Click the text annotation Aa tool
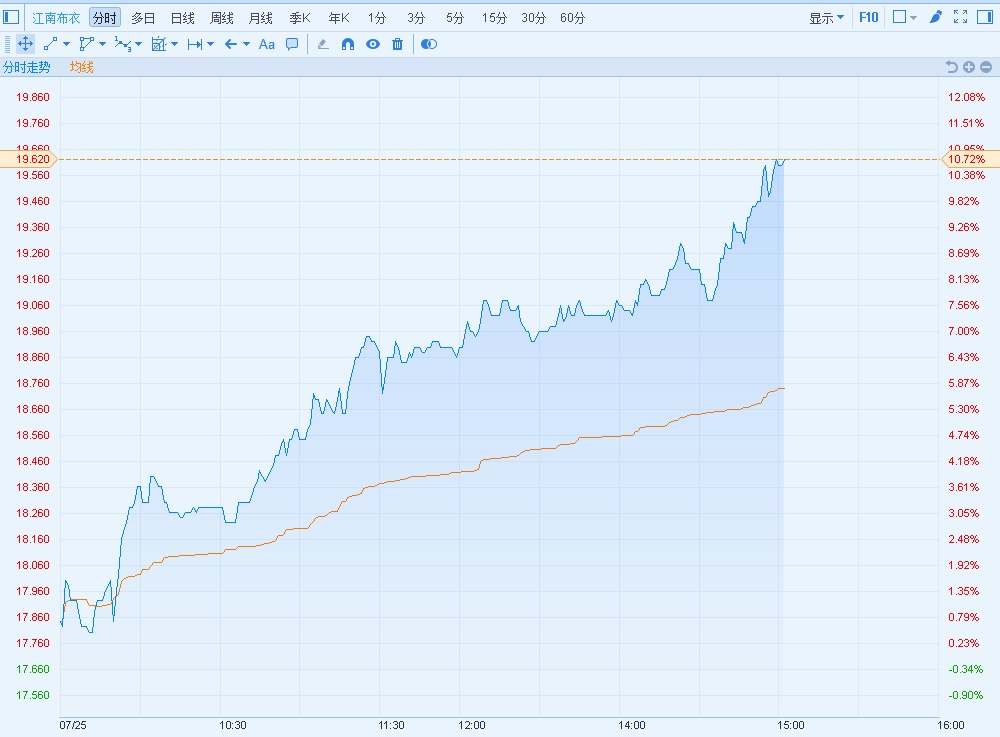 tap(267, 44)
